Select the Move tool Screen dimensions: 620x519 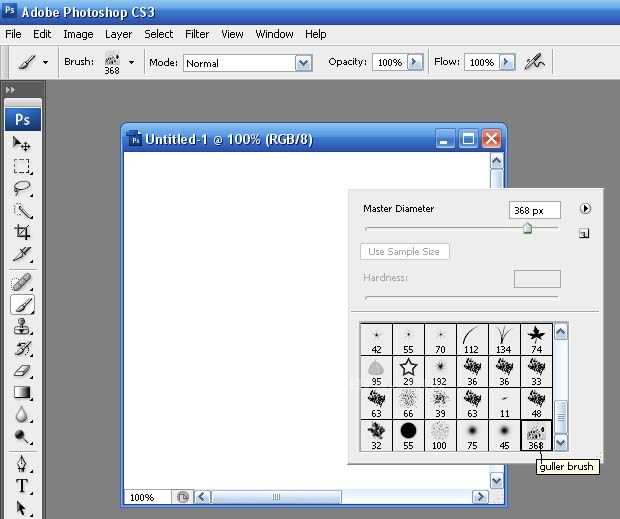(22, 144)
